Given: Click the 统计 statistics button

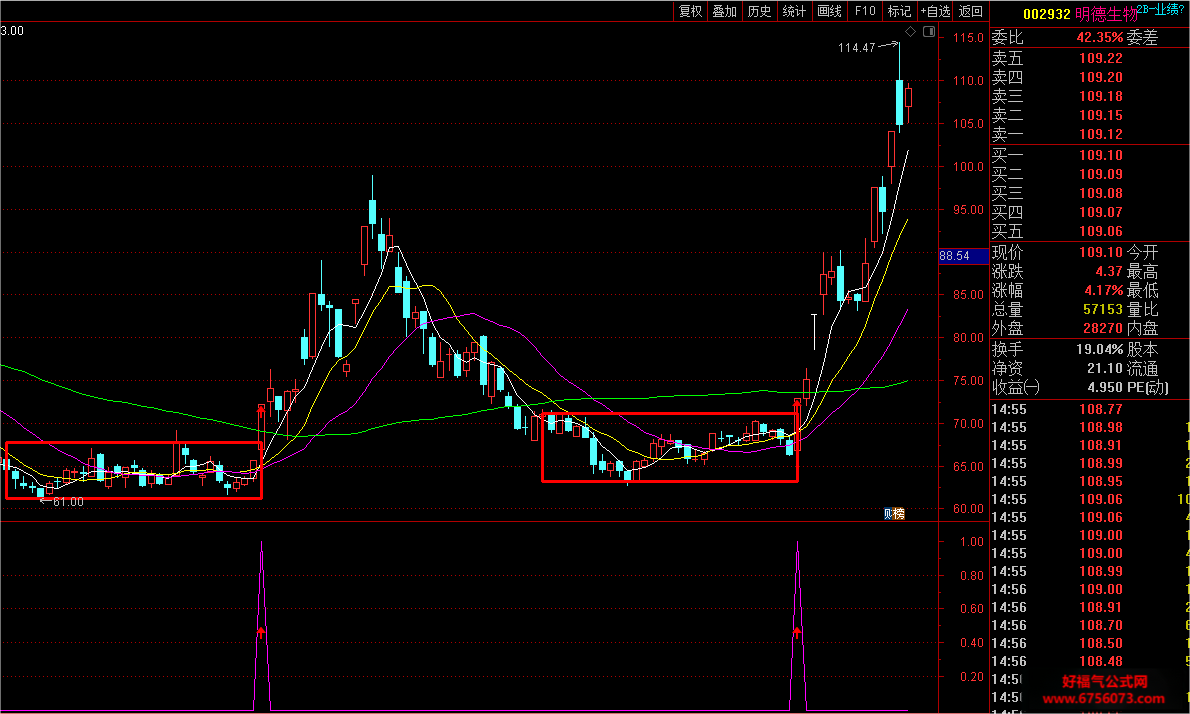Looking at the screenshot, I should [794, 11].
